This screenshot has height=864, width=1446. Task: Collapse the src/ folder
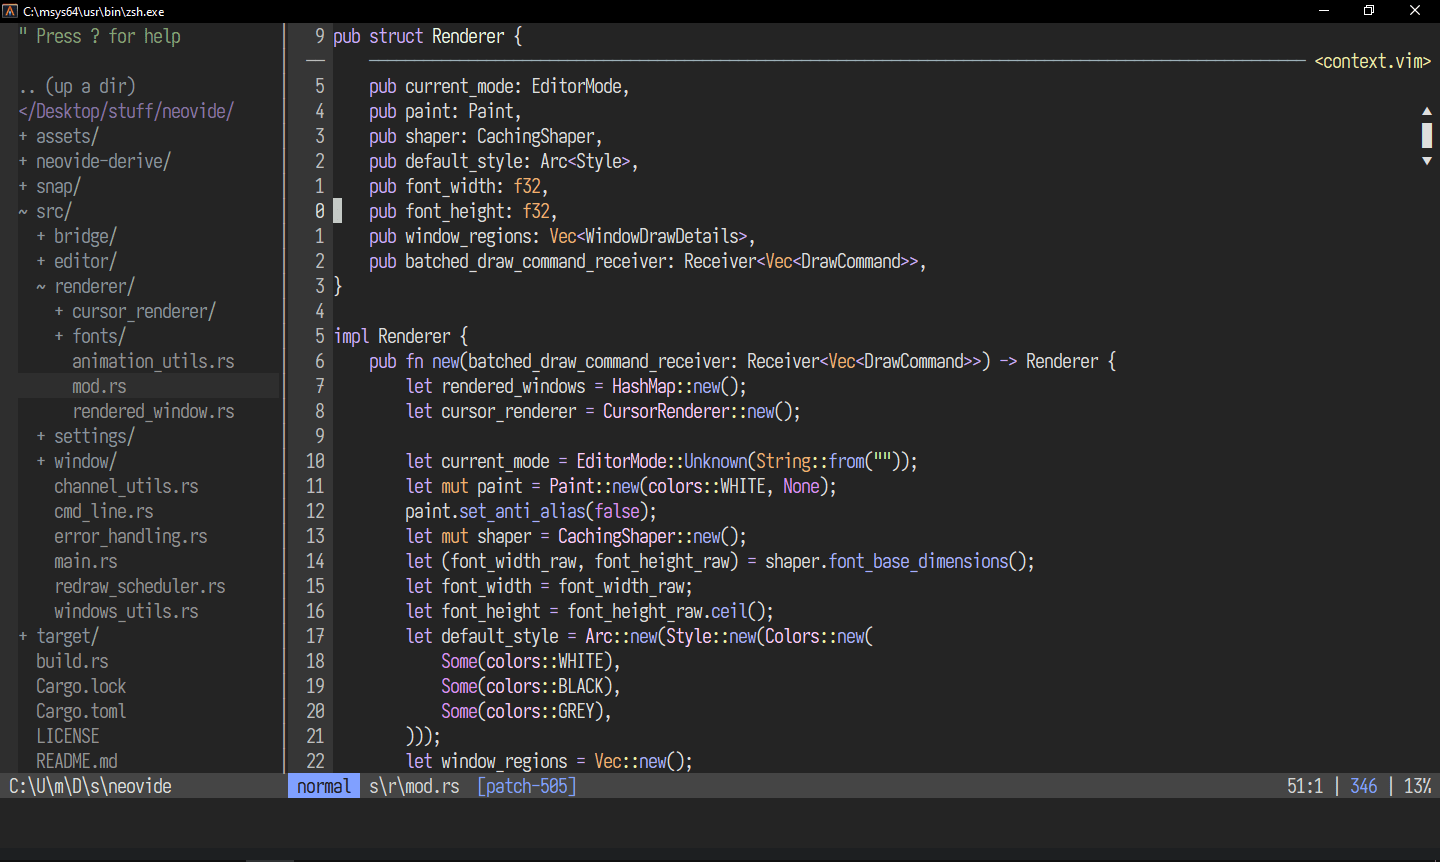pyautogui.click(x=52, y=211)
